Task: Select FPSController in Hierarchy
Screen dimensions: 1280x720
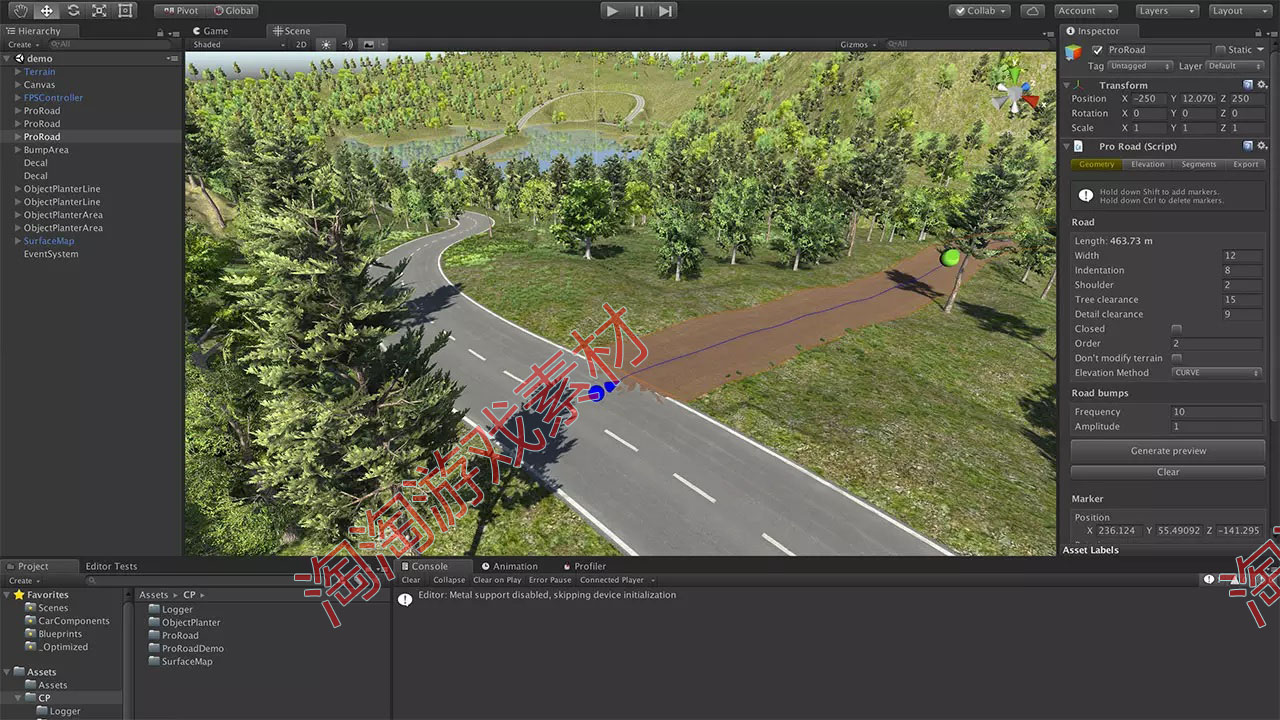Action: tap(53, 98)
